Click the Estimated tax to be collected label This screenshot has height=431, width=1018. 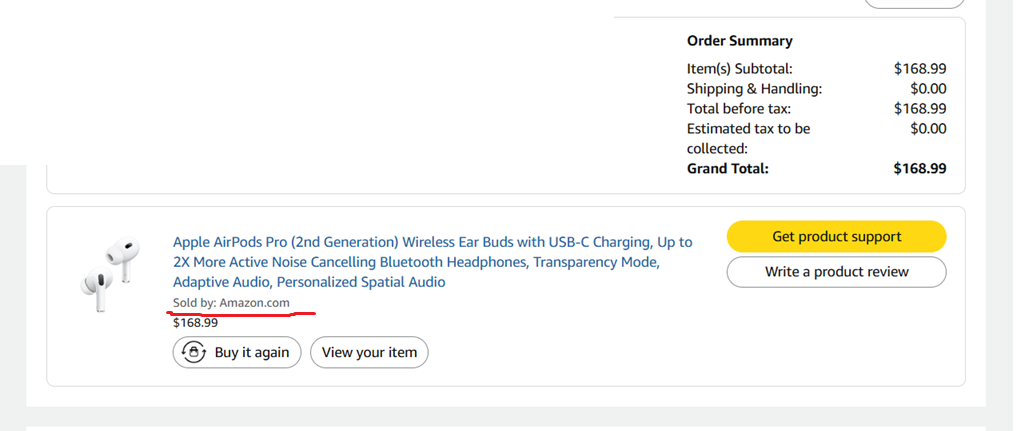[748, 138]
